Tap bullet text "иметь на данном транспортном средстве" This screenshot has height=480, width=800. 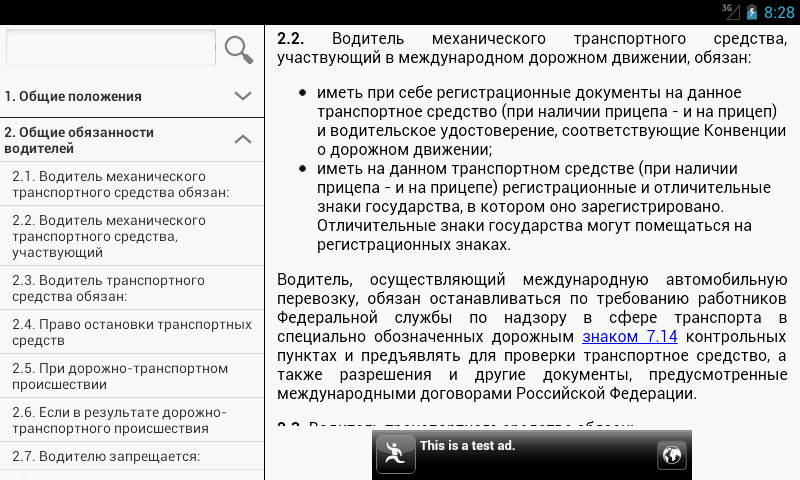477,169
